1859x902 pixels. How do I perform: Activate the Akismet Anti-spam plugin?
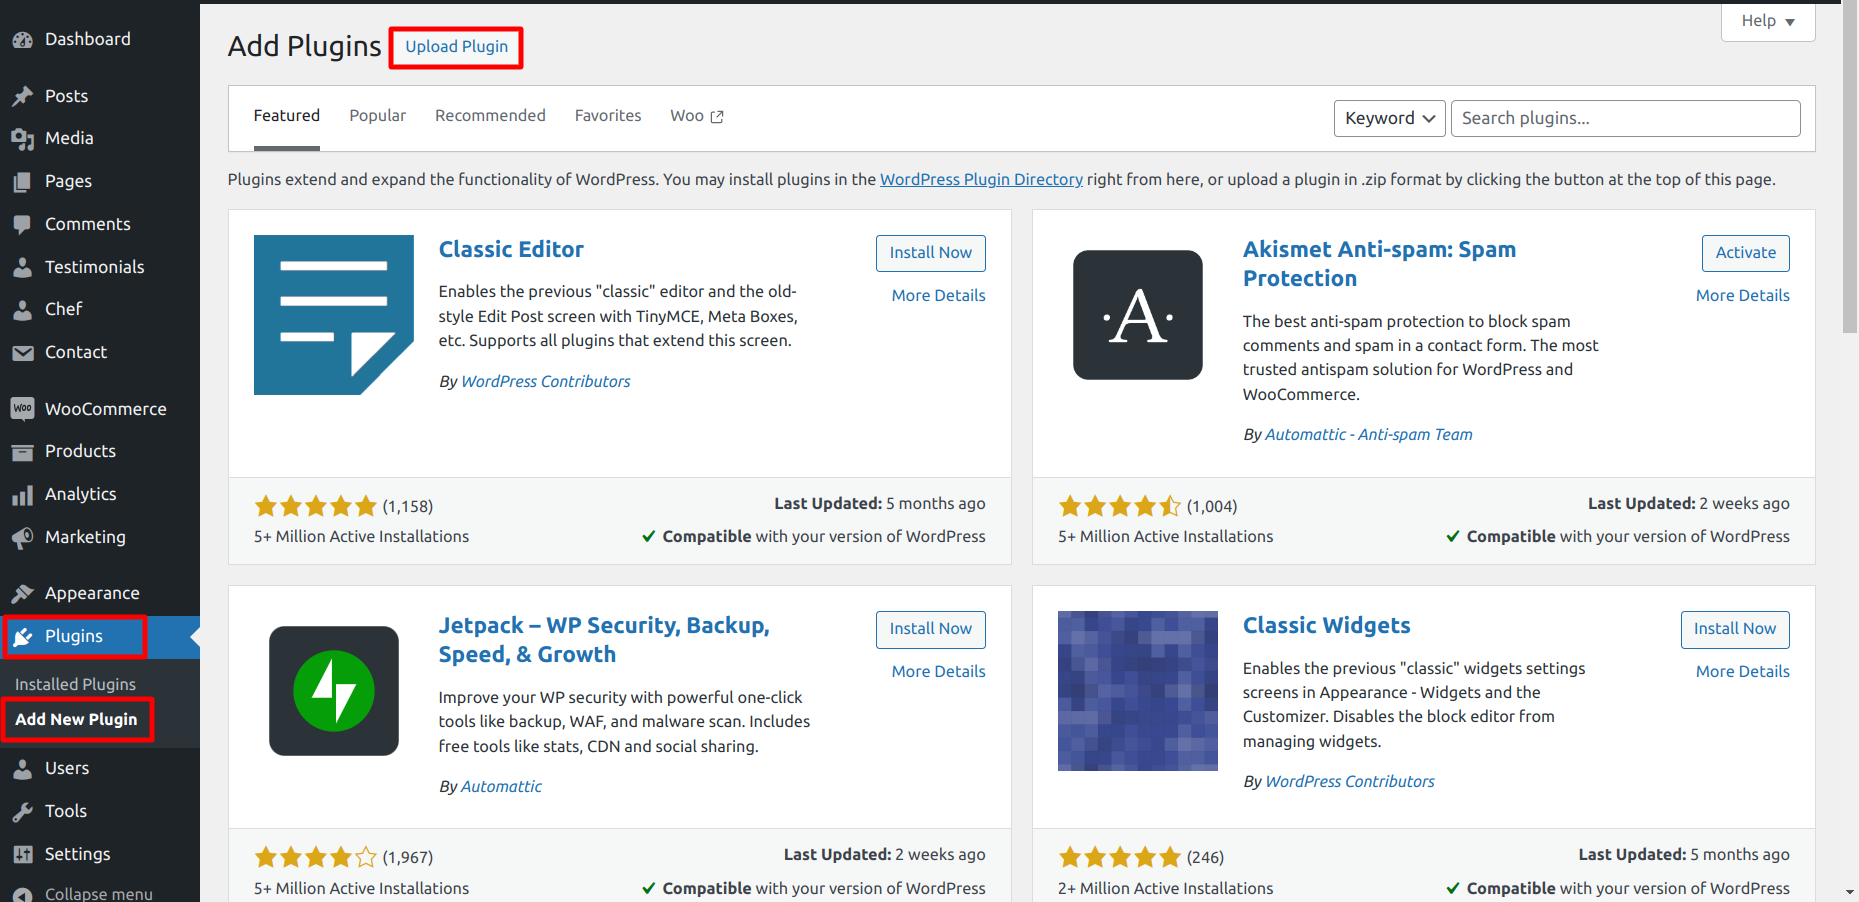tap(1745, 253)
